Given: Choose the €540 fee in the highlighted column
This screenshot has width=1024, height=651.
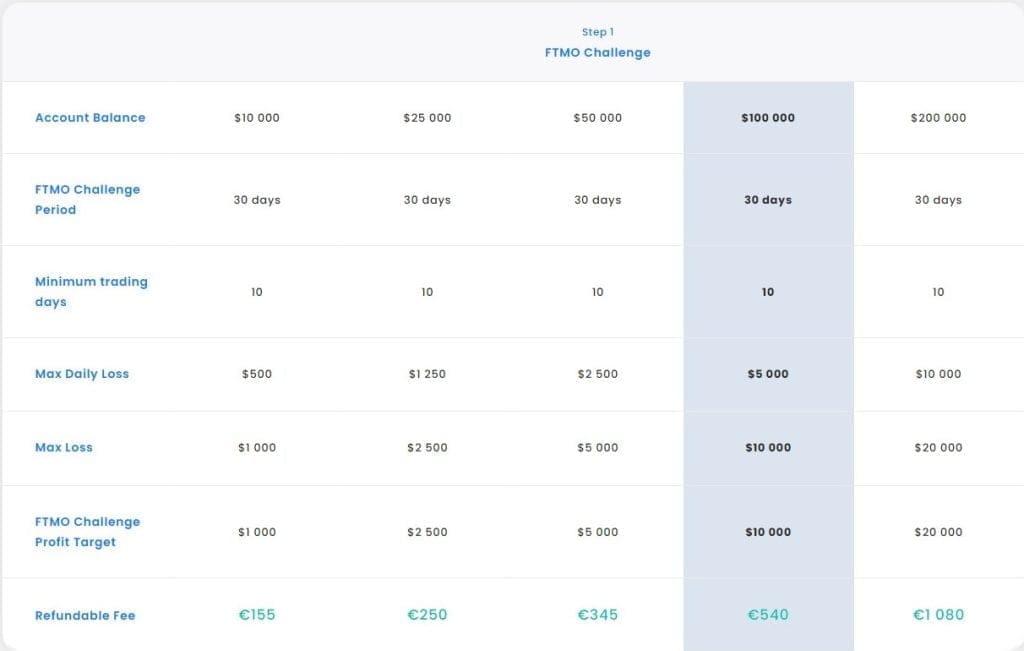Looking at the screenshot, I should click(768, 615).
